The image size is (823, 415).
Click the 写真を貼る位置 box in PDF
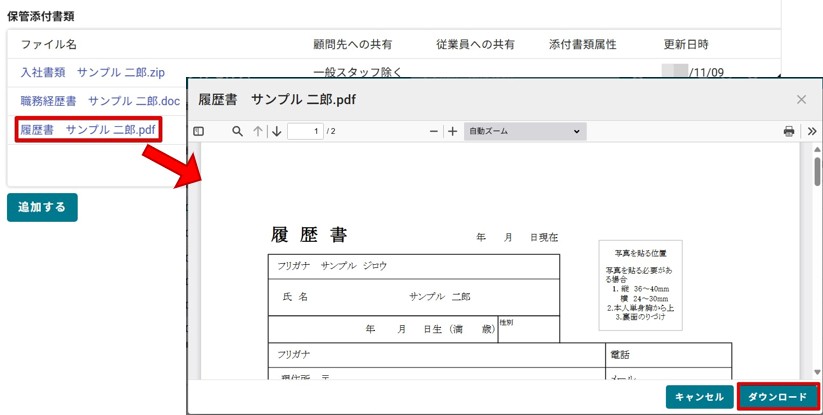coord(640,285)
